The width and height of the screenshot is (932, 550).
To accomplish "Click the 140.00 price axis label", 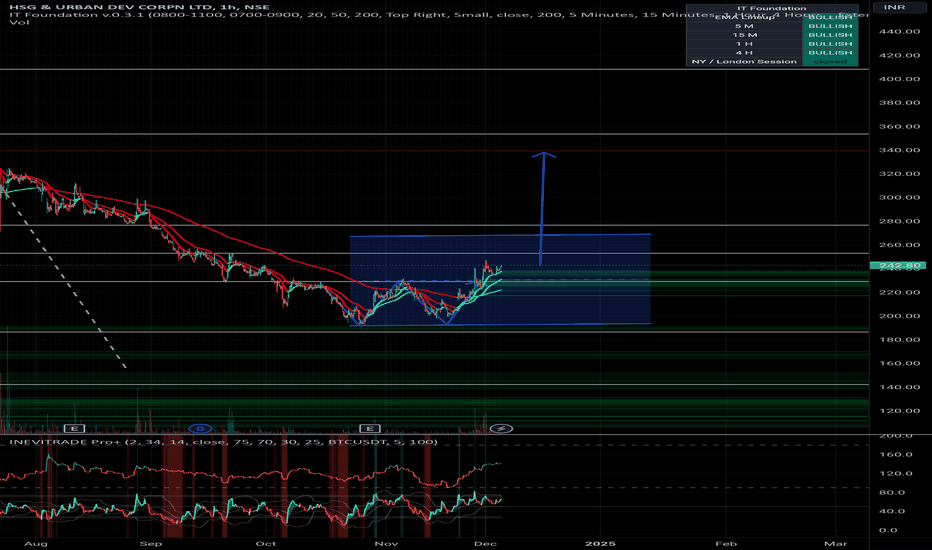I will point(899,387).
